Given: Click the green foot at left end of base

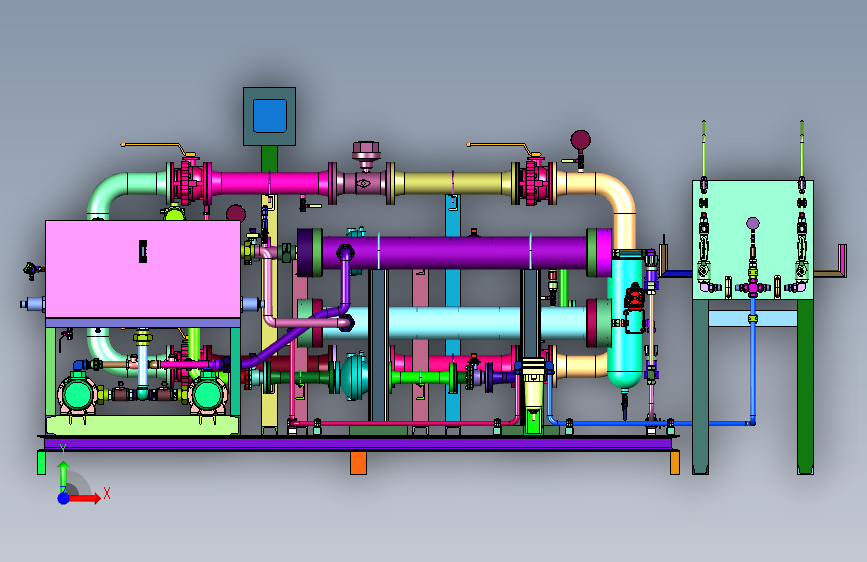Looking at the screenshot, I should coord(41,463).
